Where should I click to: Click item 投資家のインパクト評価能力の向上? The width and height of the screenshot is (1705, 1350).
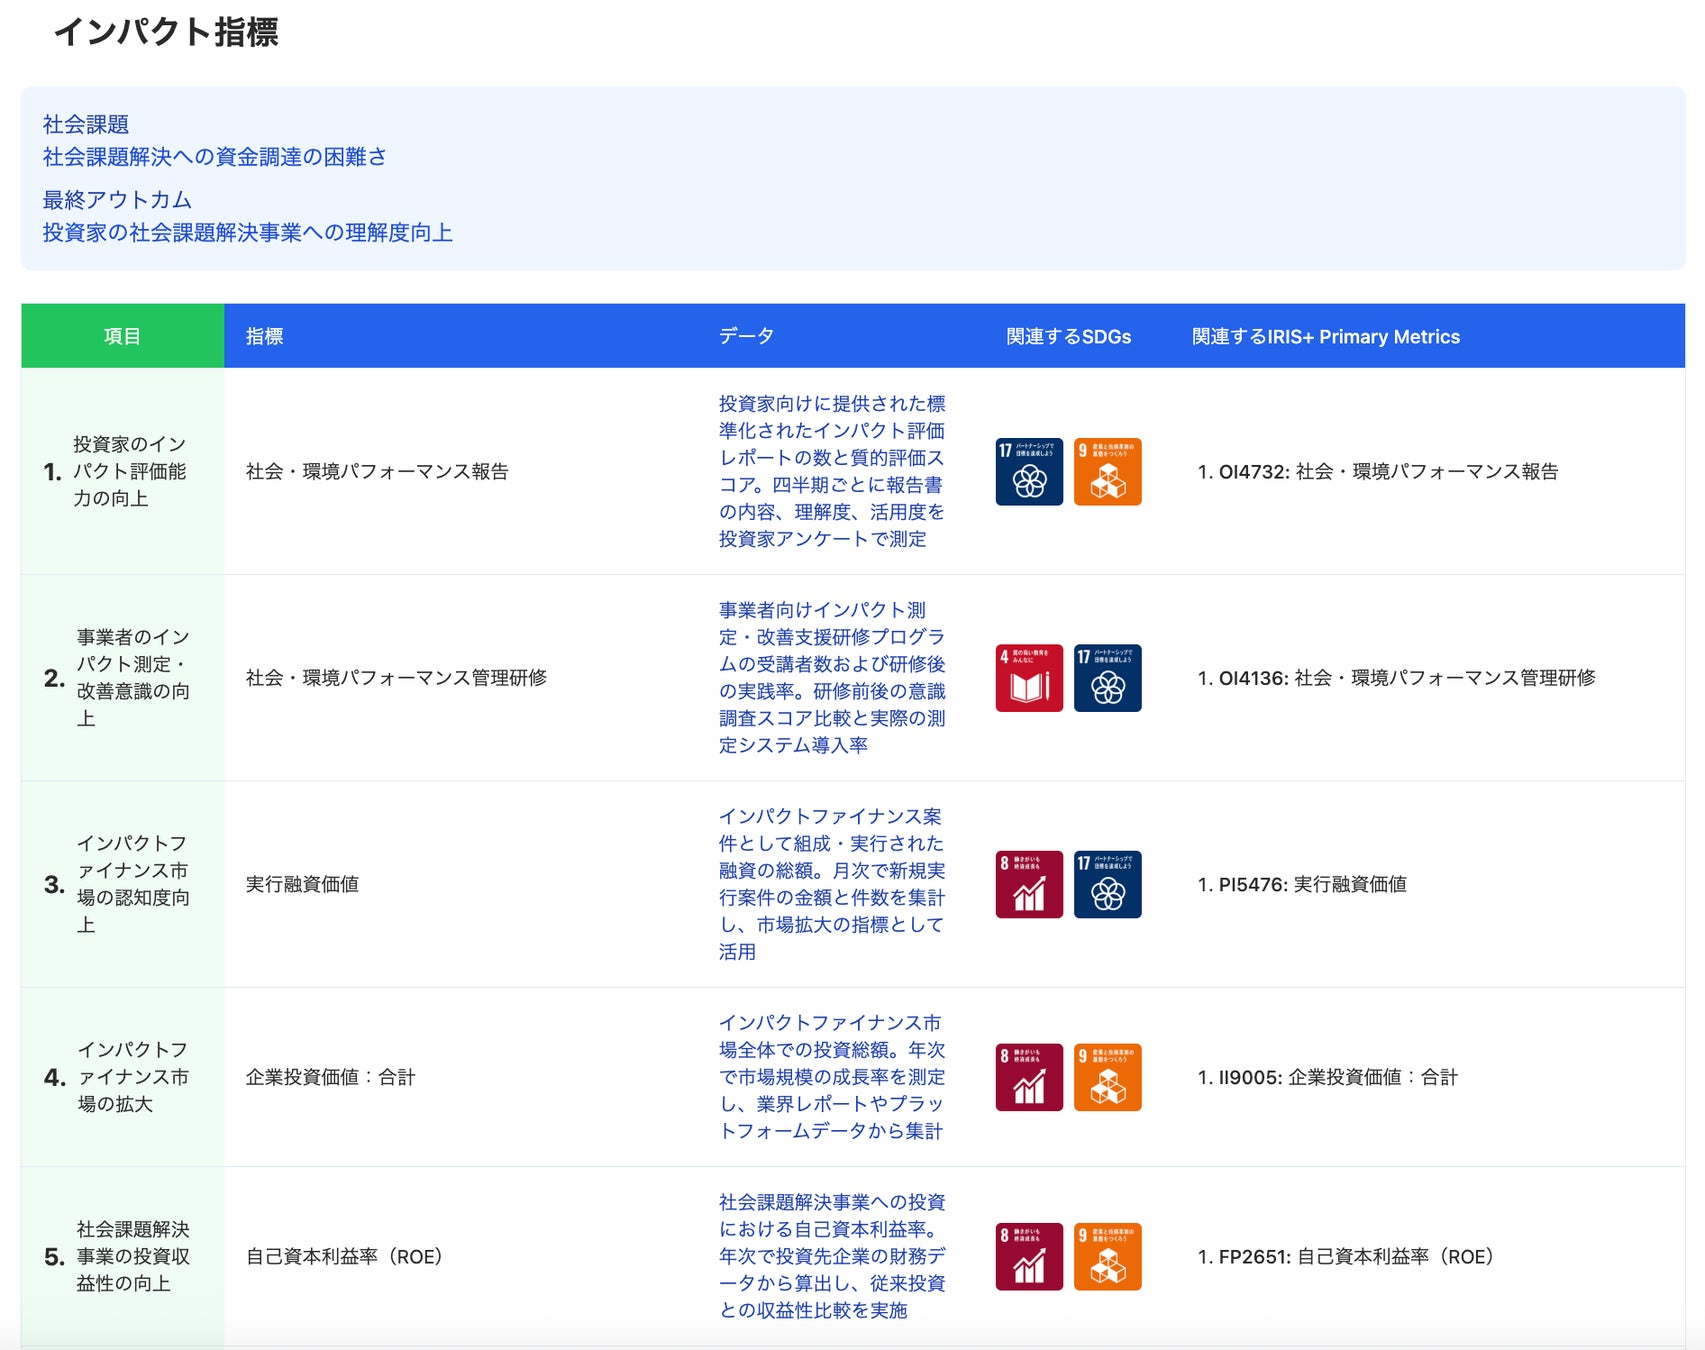click(x=129, y=471)
